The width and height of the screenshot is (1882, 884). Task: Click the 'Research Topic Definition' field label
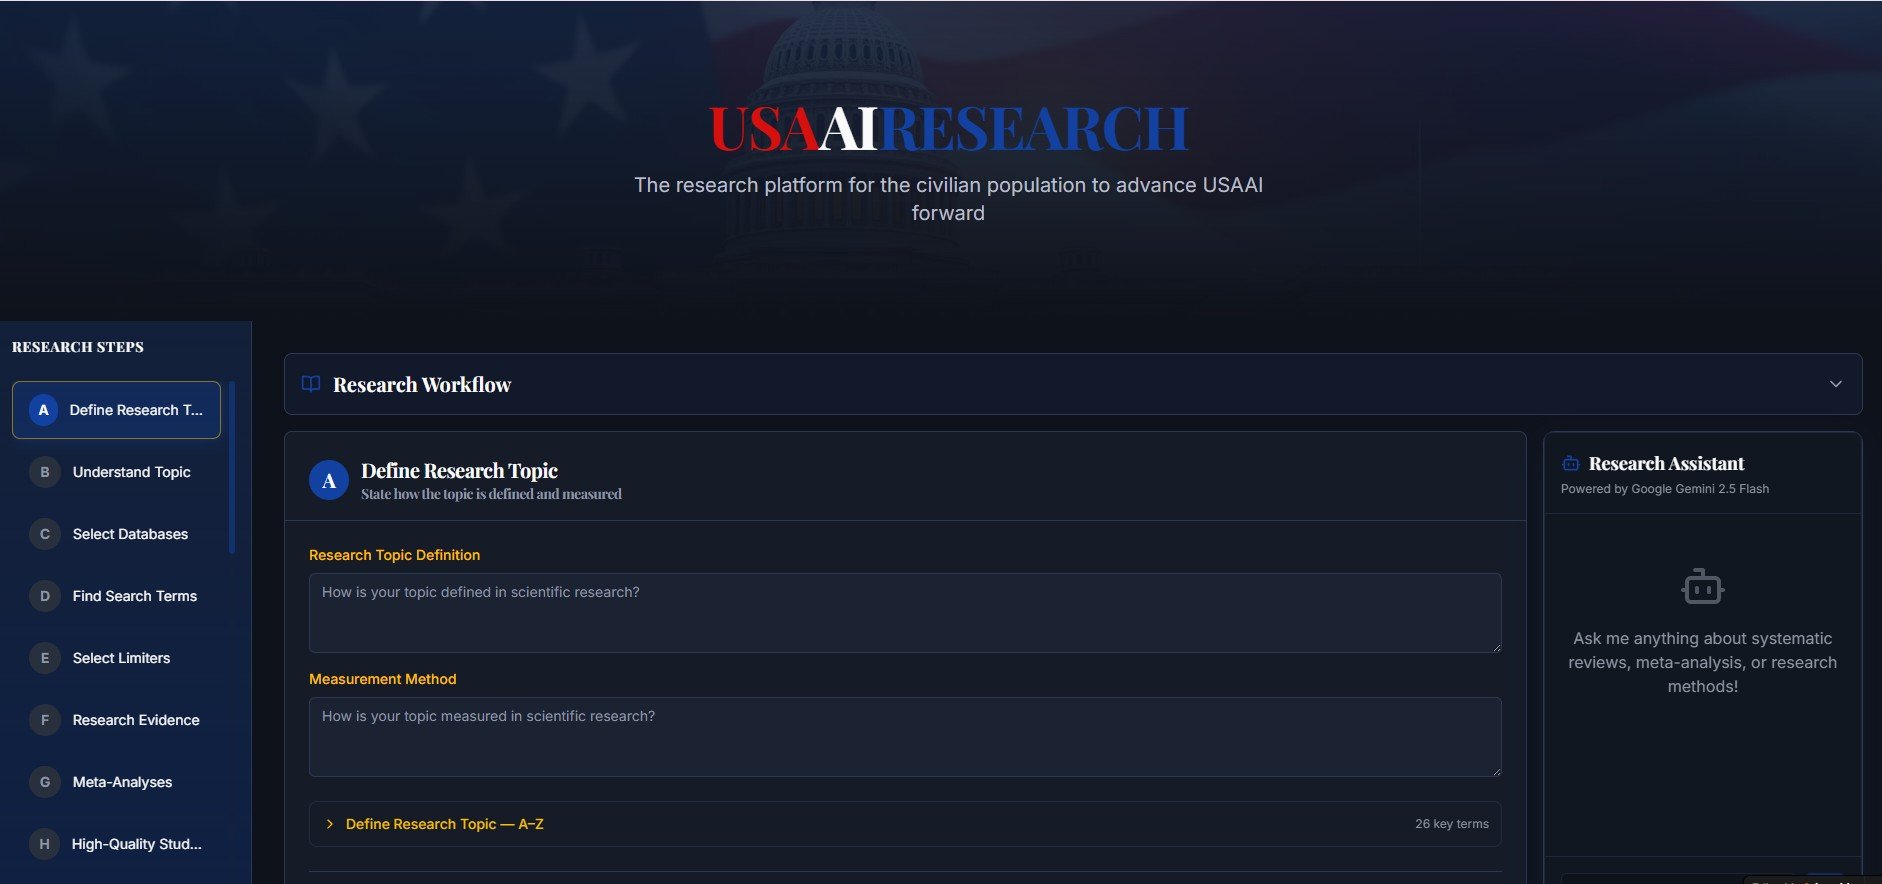[394, 555]
